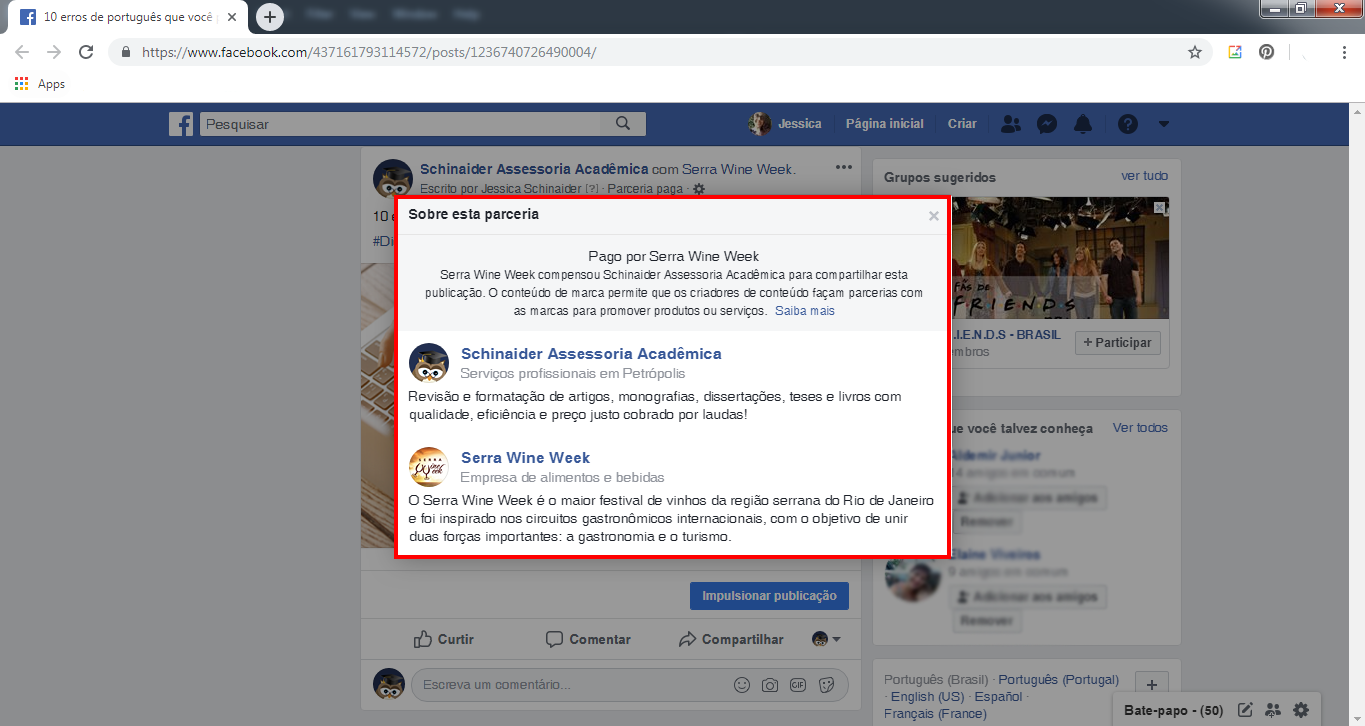
Task: Click the colorful extension icon beside star
Action: 1235,52
